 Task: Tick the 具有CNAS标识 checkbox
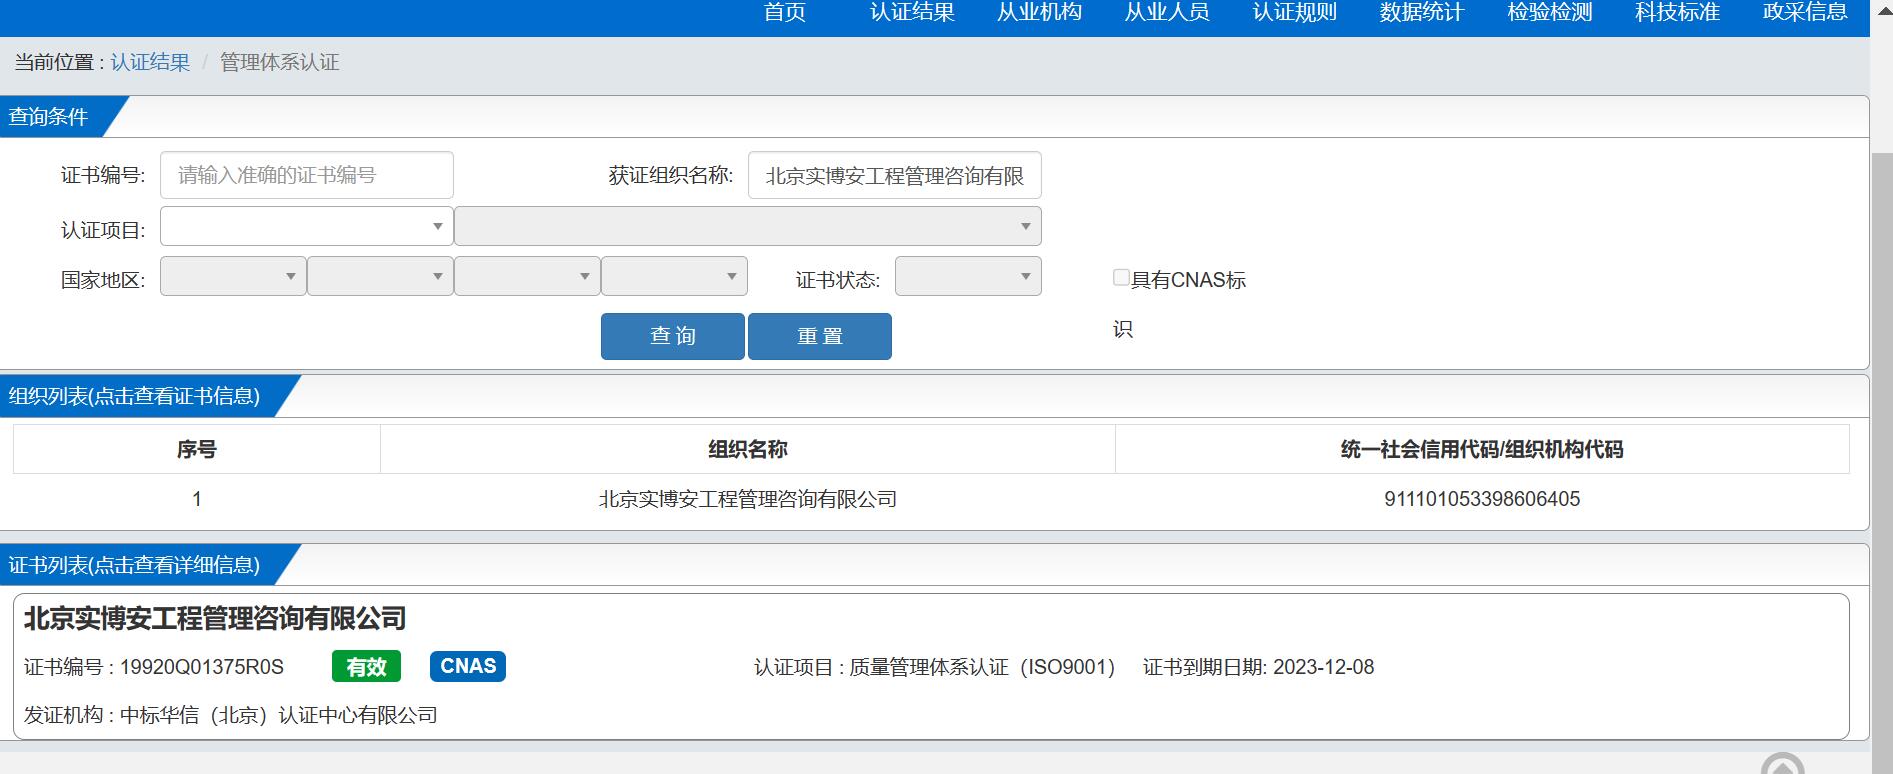(x=1121, y=278)
